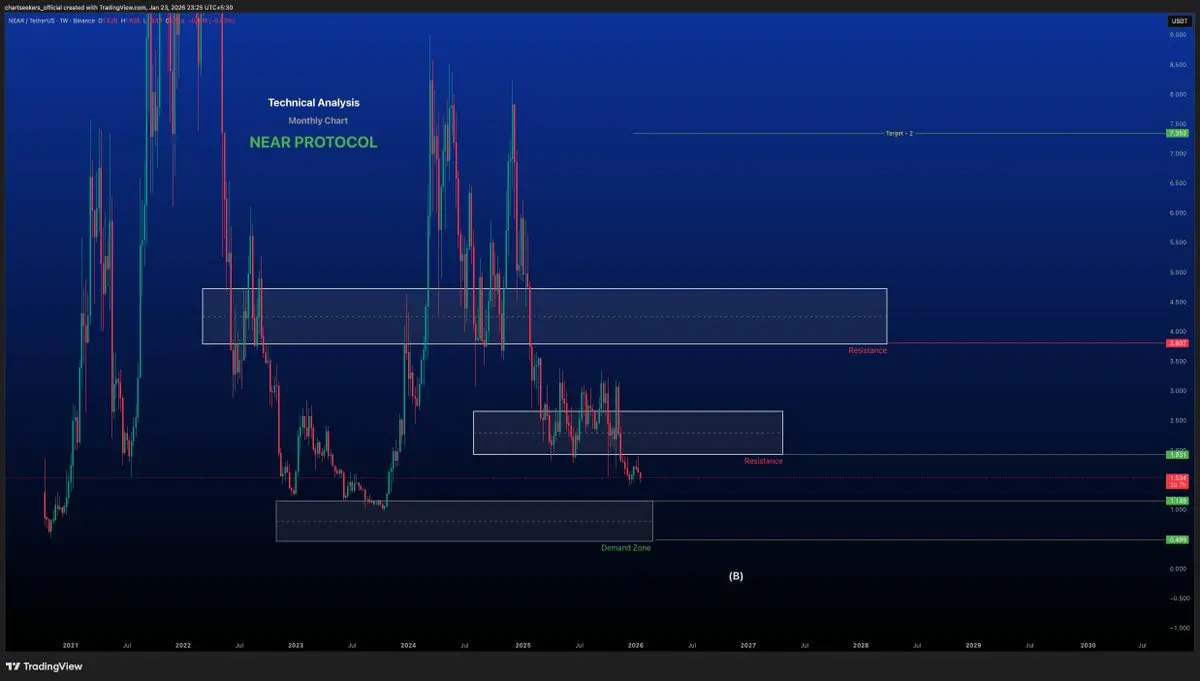Image resolution: width=1200 pixels, height=681 pixels.
Task: Click the green 0.499 price tag
Action: click(x=1177, y=540)
